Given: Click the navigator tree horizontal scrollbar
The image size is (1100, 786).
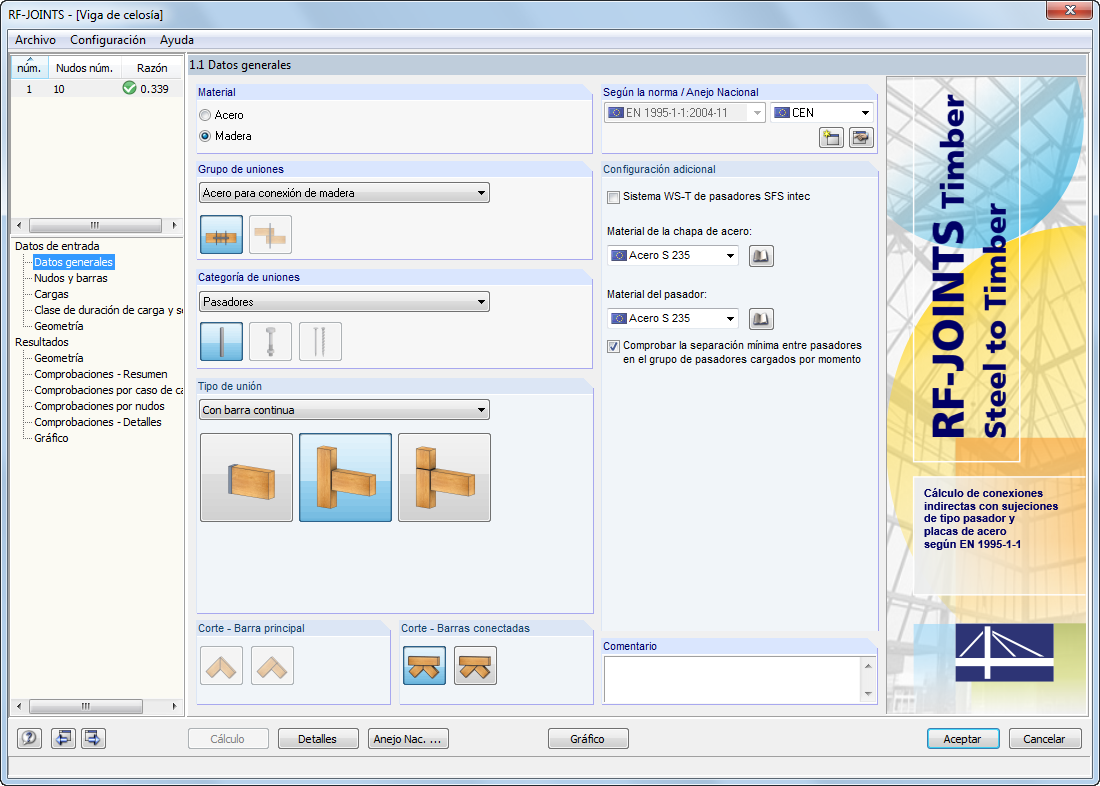Looking at the screenshot, I should [x=96, y=706].
